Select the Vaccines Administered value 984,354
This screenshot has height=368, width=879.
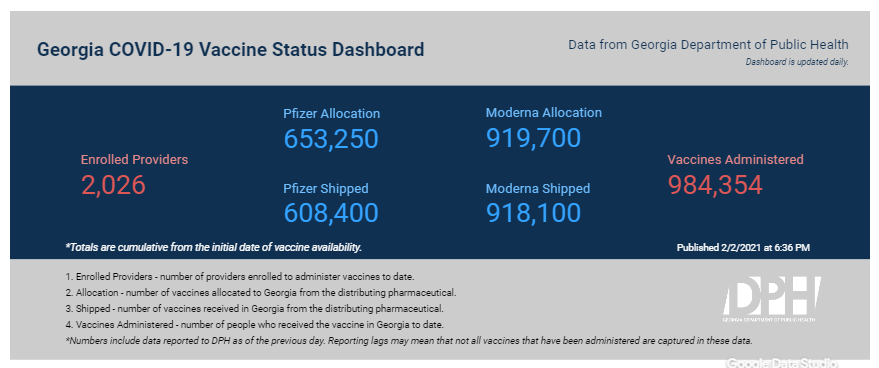click(715, 185)
